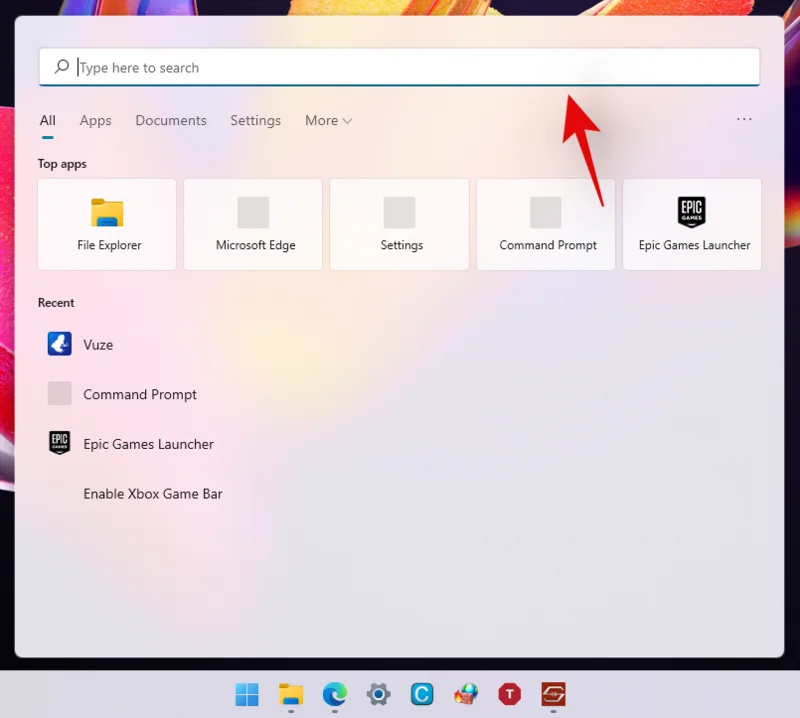Open the firewall globe app on taskbar

click(x=466, y=695)
